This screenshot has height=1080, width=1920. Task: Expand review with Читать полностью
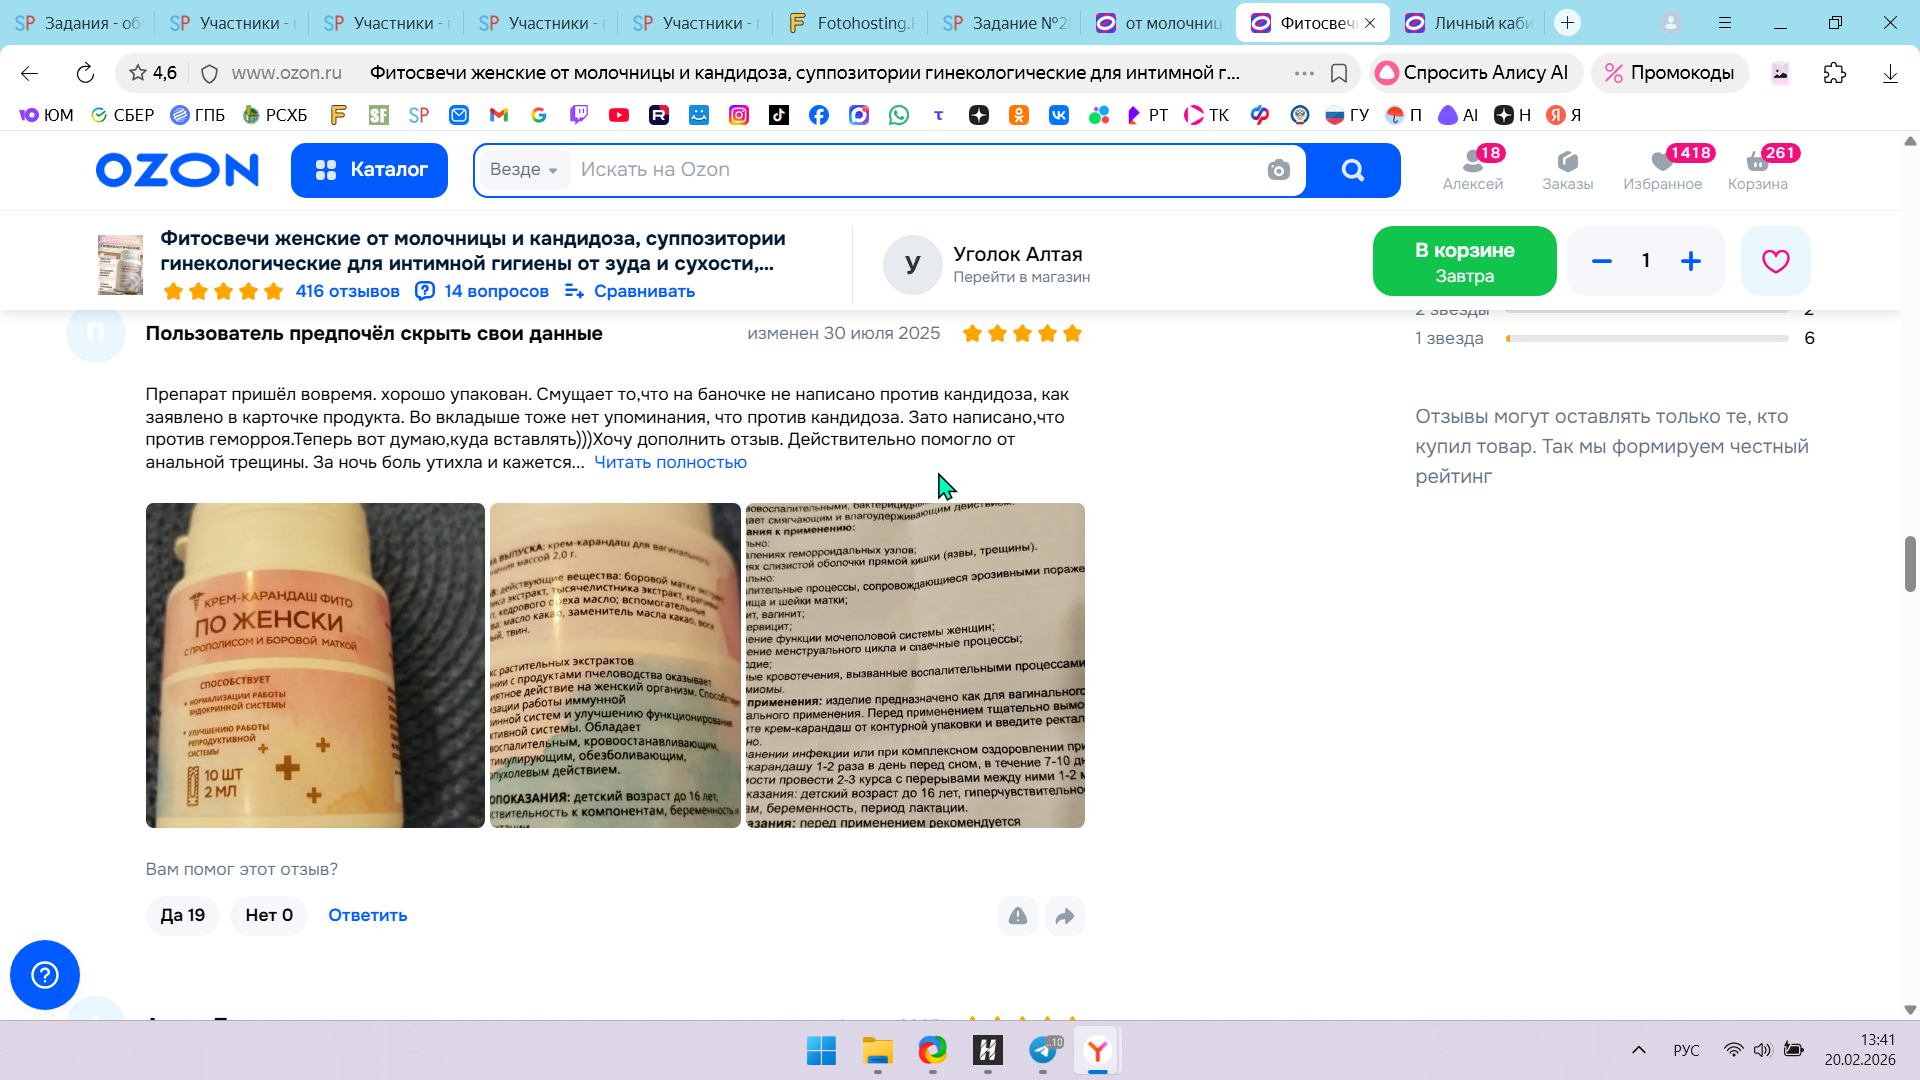(670, 462)
